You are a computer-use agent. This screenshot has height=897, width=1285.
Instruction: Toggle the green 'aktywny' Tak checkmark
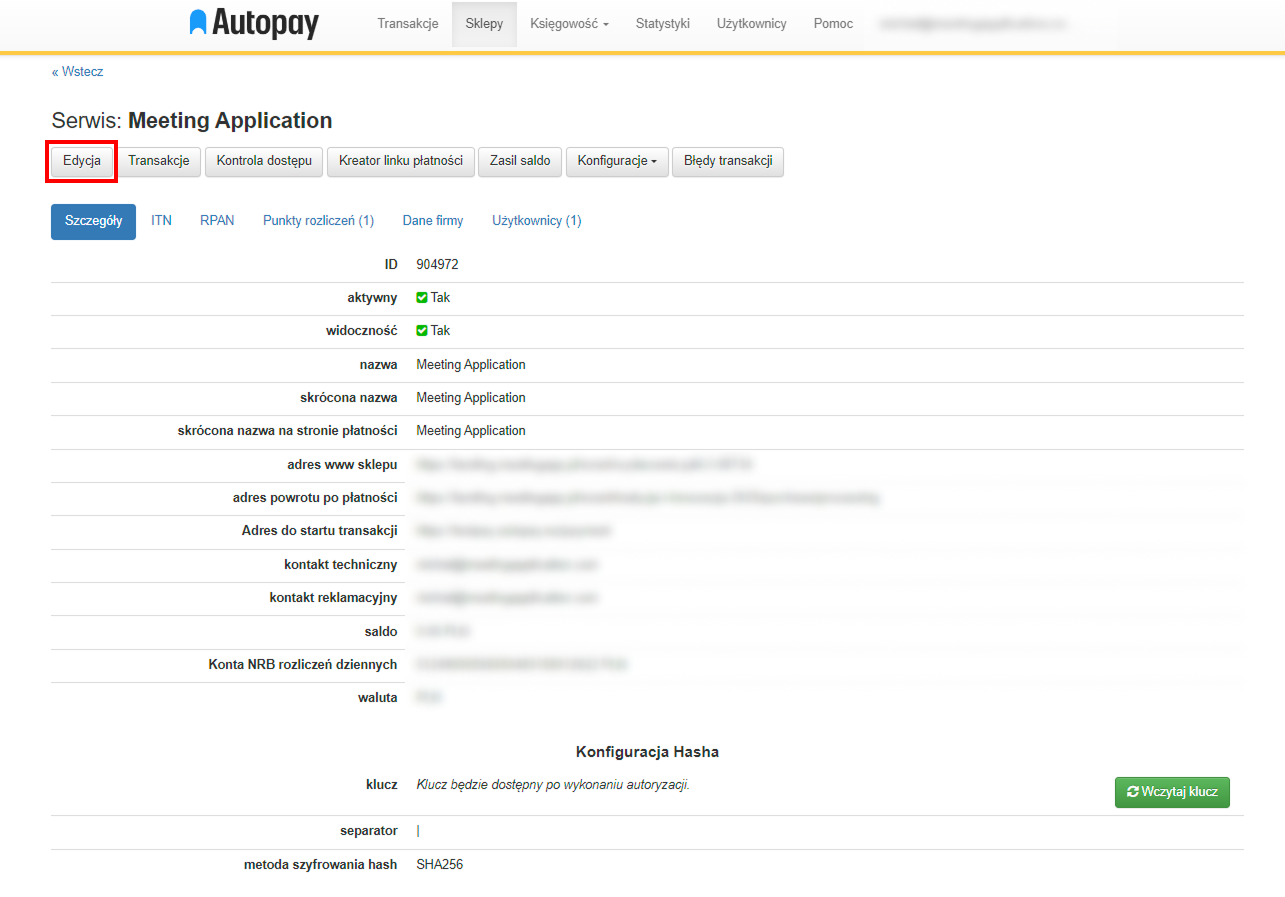click(422, 297)
